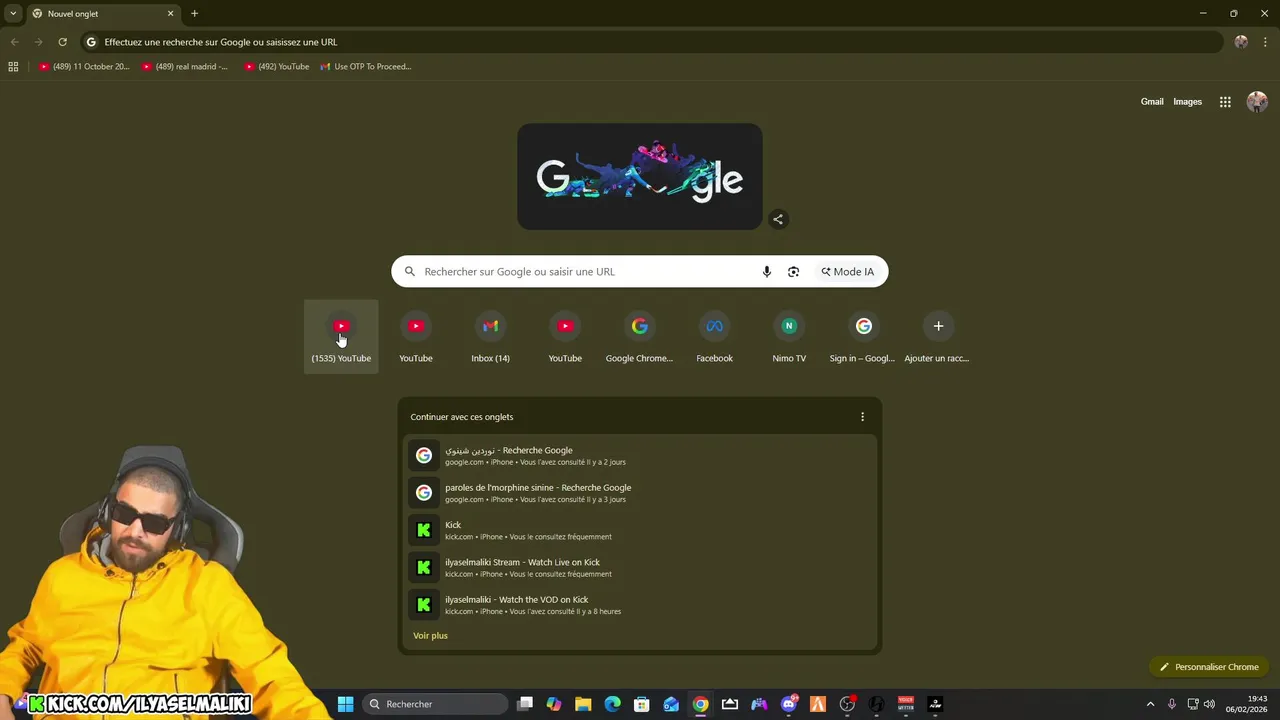The height and width of the screenshot is (720, 1280).
Task: Click the Windows taskbar Rechercher box
Action: 434,704
